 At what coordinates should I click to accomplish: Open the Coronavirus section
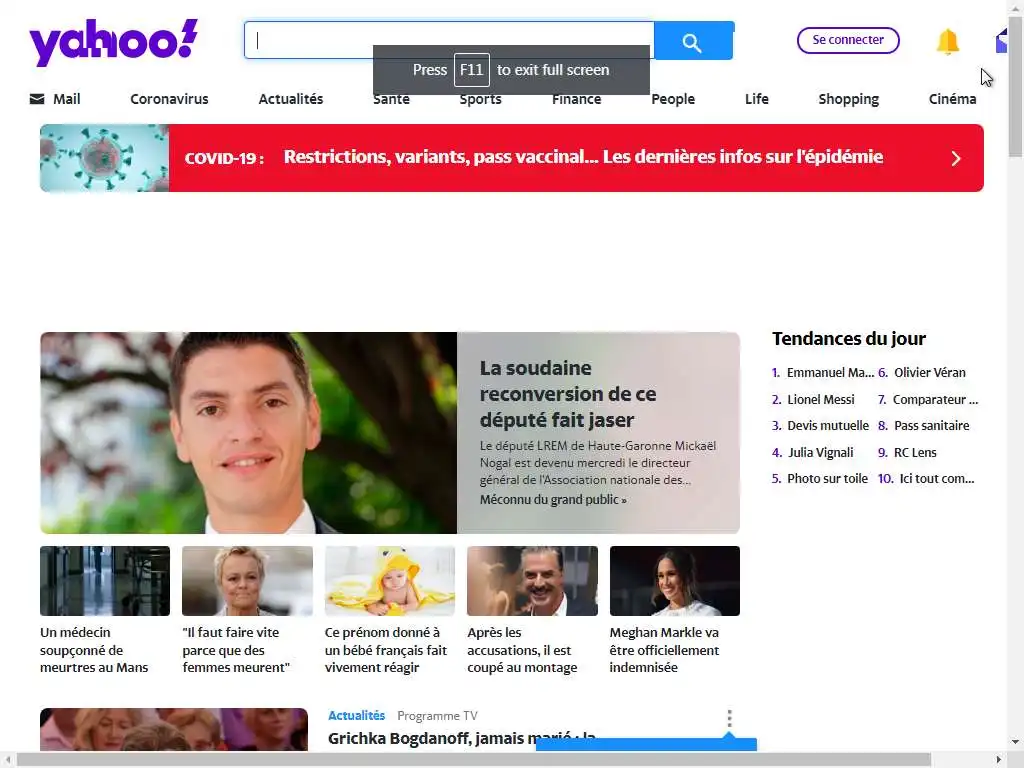point(169,99)
